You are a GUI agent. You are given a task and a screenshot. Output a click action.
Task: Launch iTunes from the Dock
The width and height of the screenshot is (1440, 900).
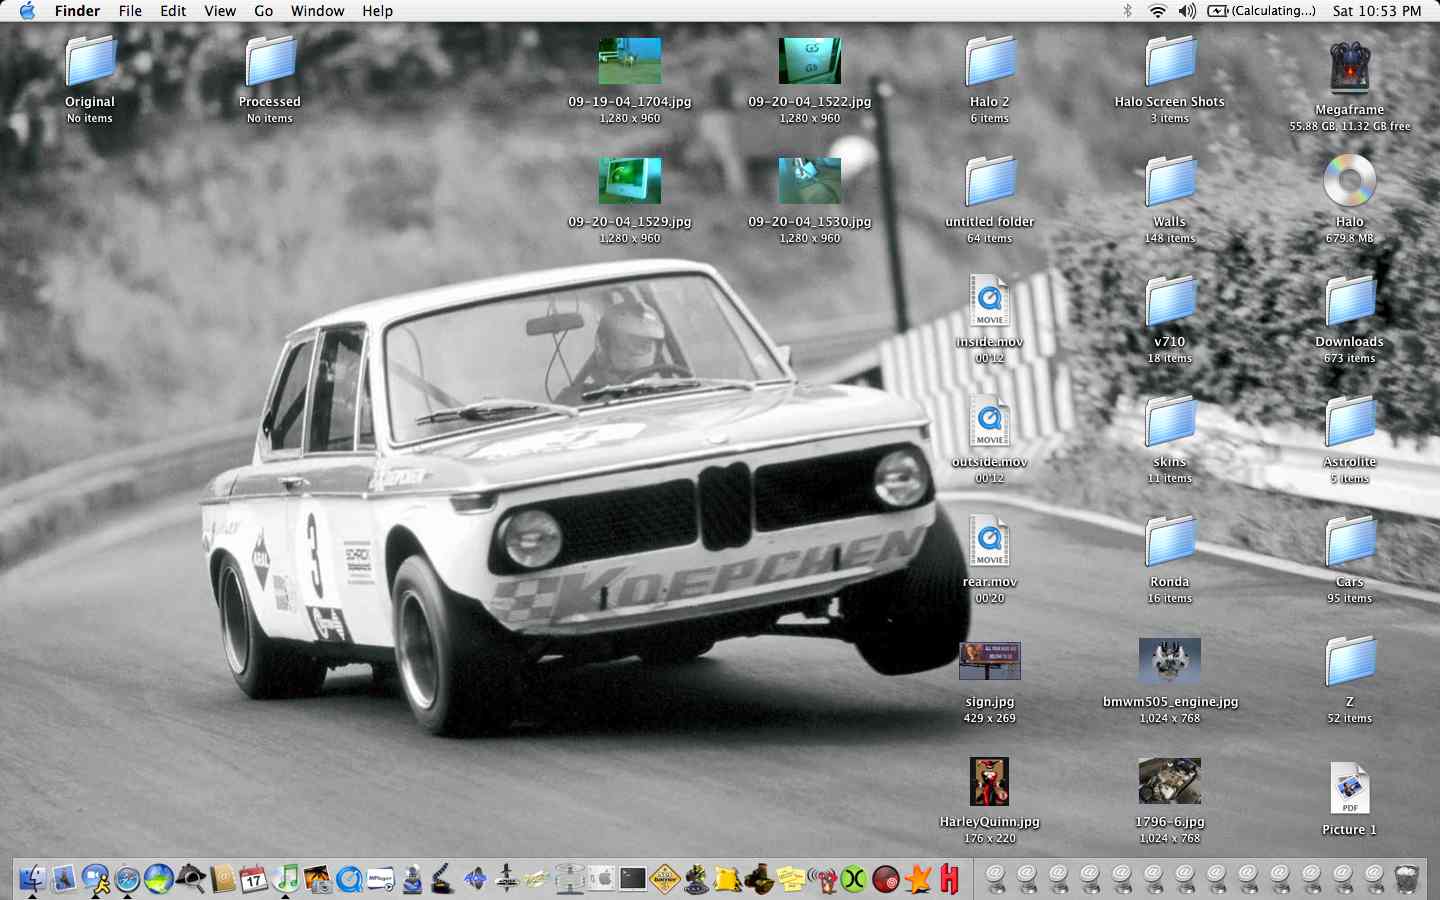point(286,878)
